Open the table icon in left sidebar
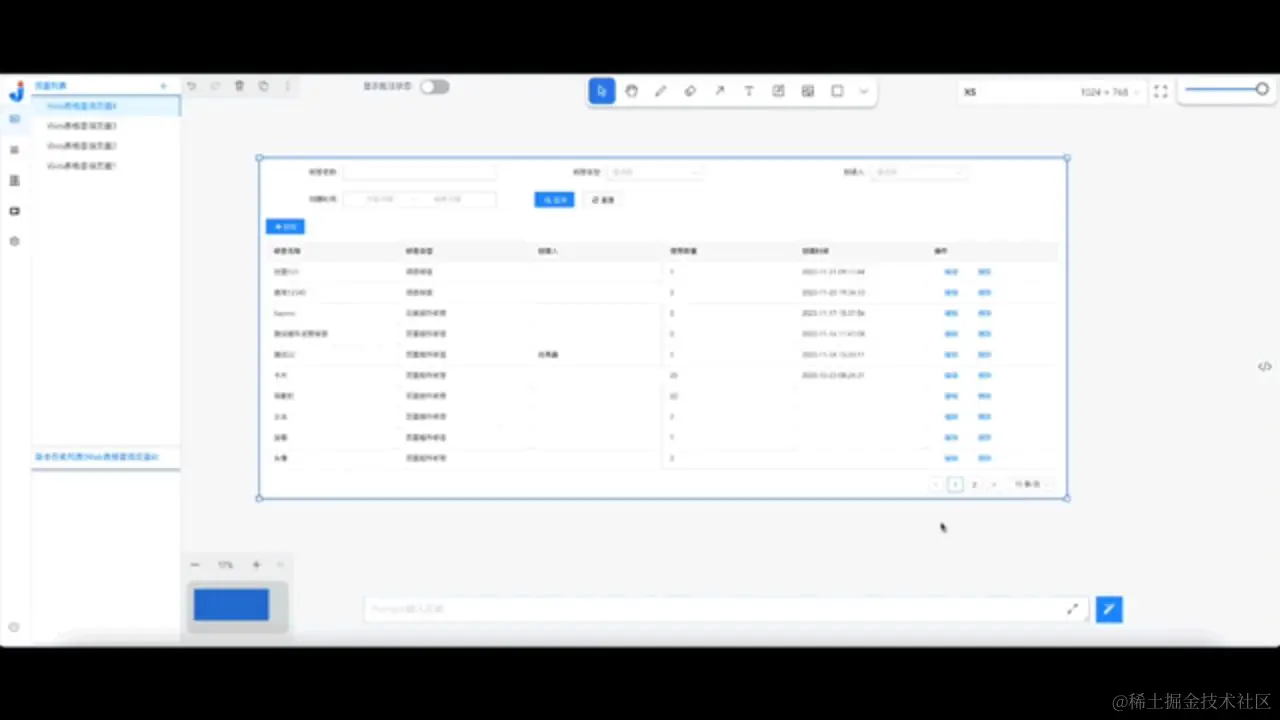Image resolution: width=1280 pixels, height=720 pixels. tap(14, 181)
